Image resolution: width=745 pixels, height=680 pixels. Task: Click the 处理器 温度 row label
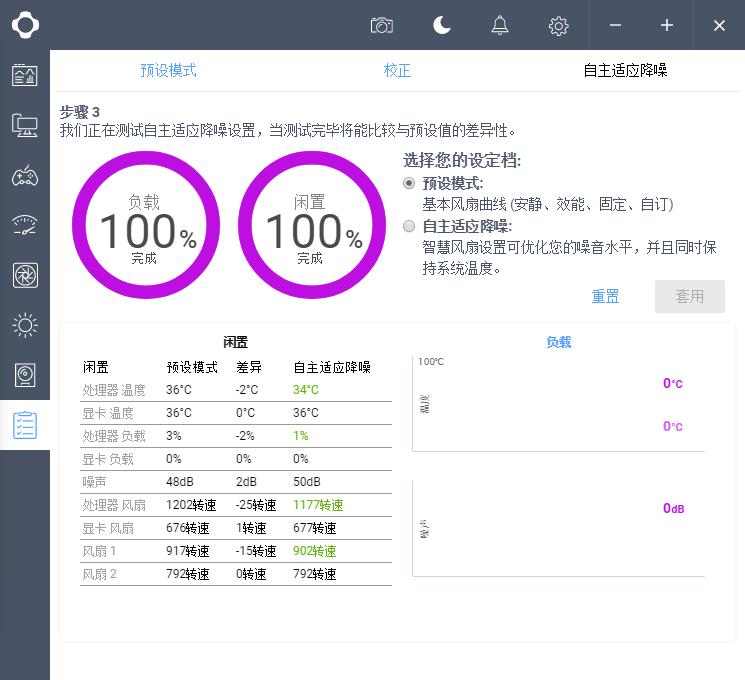click(114, 390)
